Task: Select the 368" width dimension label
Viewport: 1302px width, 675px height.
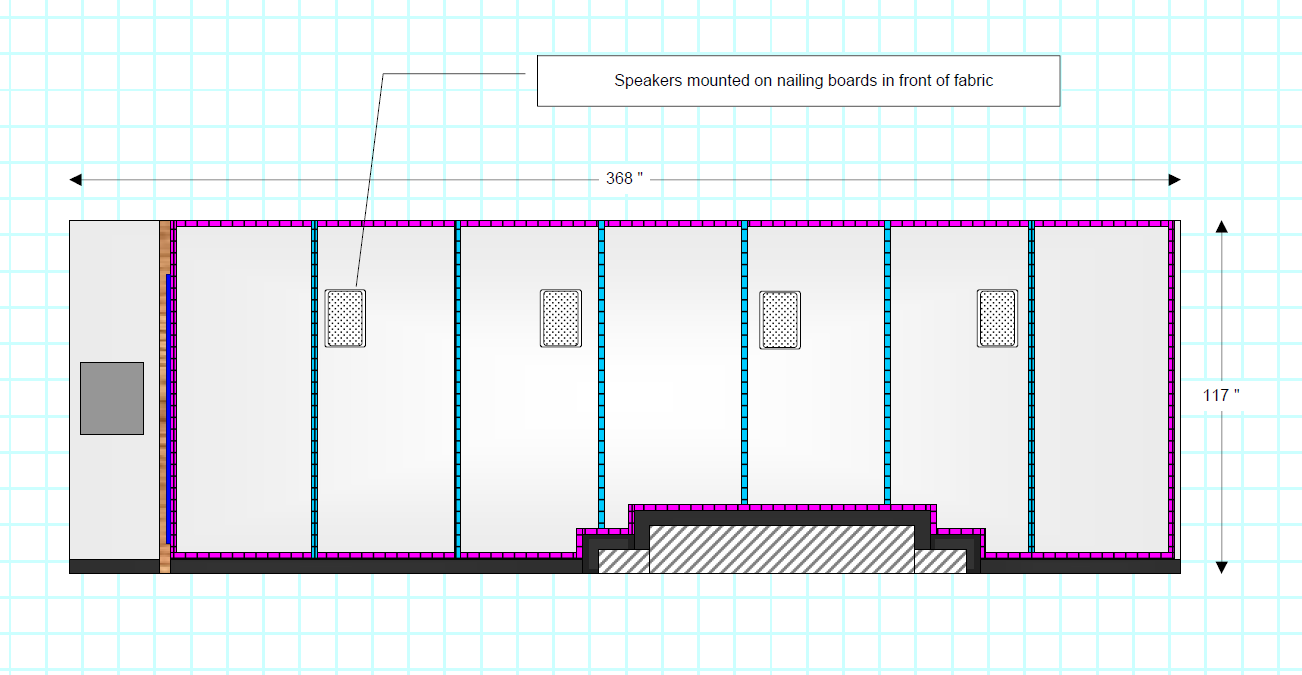Action: 624,179
